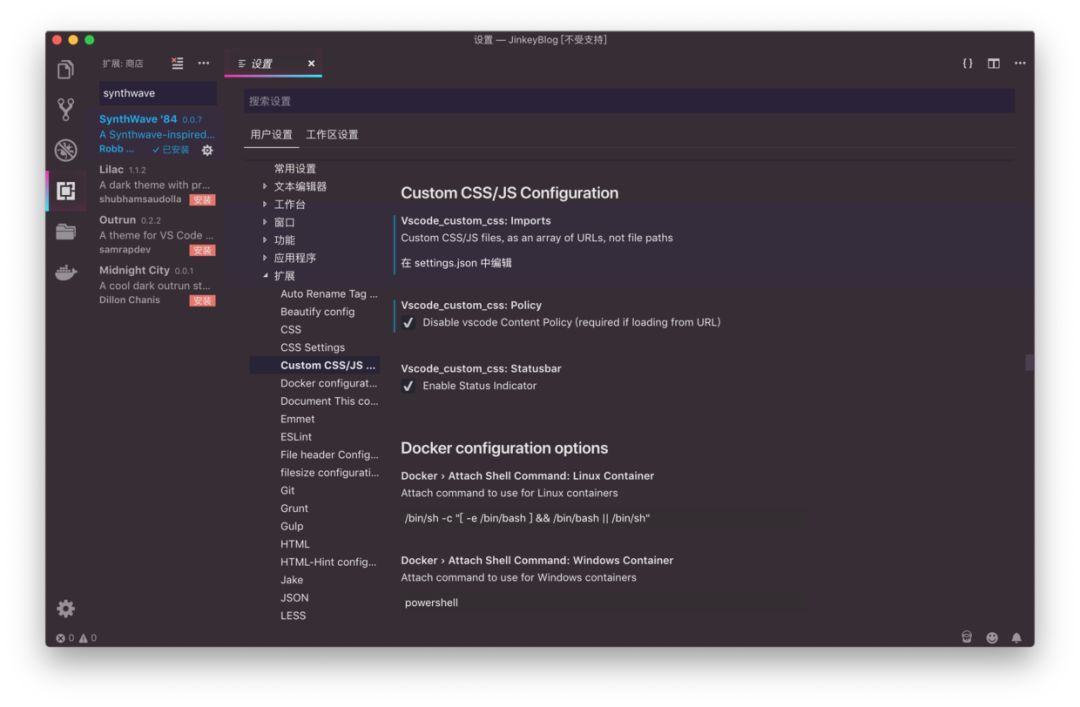Select CSS Settings in settings tree
Viewport: 1080px width, 707px height.
[313, 348]
